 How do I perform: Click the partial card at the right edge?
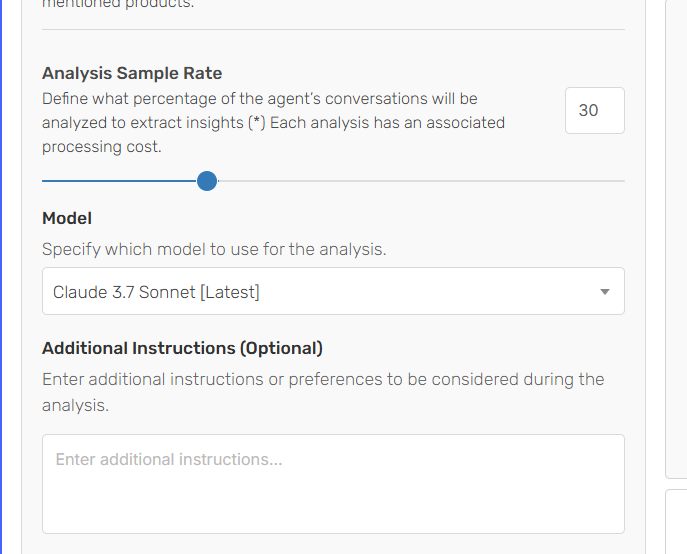pyautogui.click(x=676, y=239)
